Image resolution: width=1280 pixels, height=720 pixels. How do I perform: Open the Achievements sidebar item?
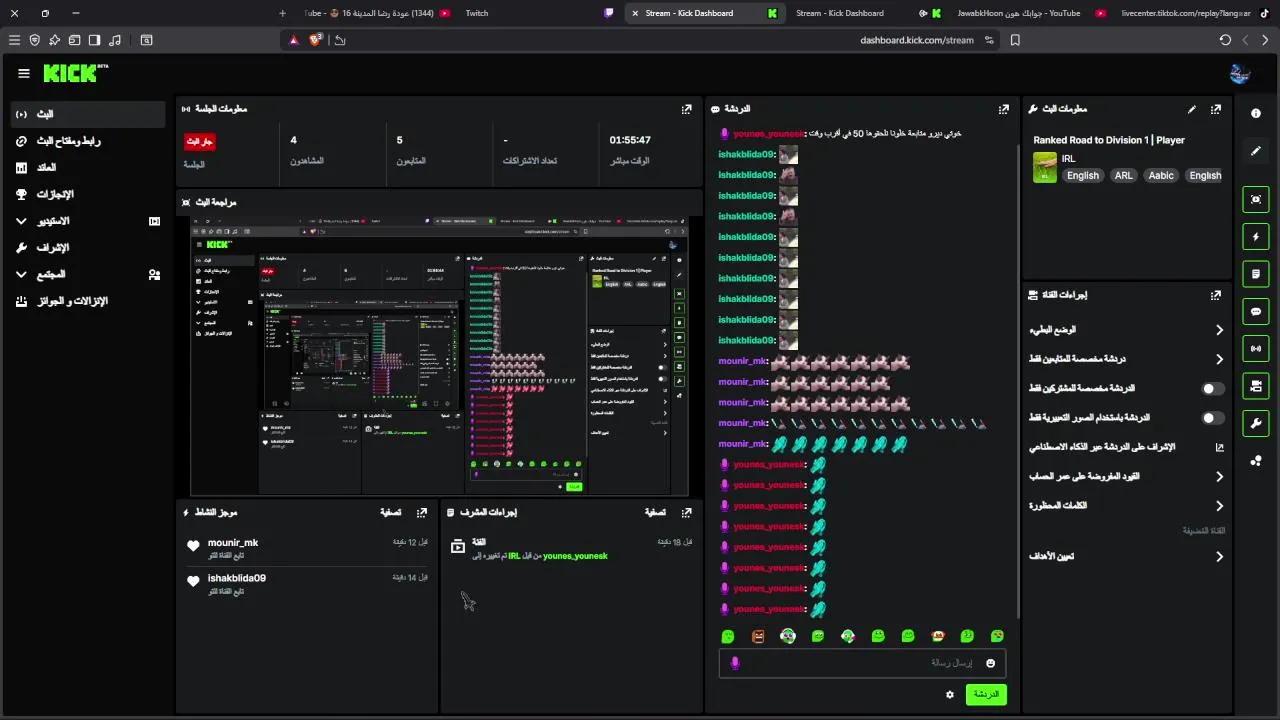coord(88,194)
